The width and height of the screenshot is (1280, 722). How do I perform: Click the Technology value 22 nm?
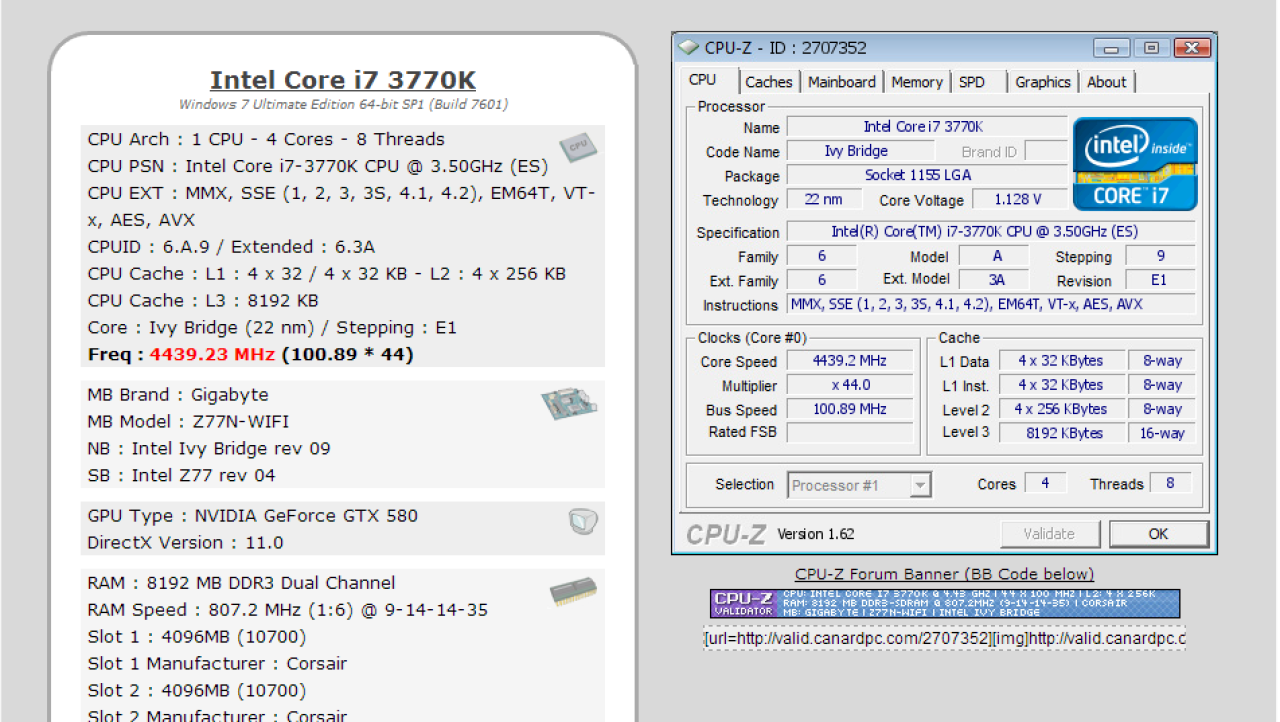[x=823, y=199]
